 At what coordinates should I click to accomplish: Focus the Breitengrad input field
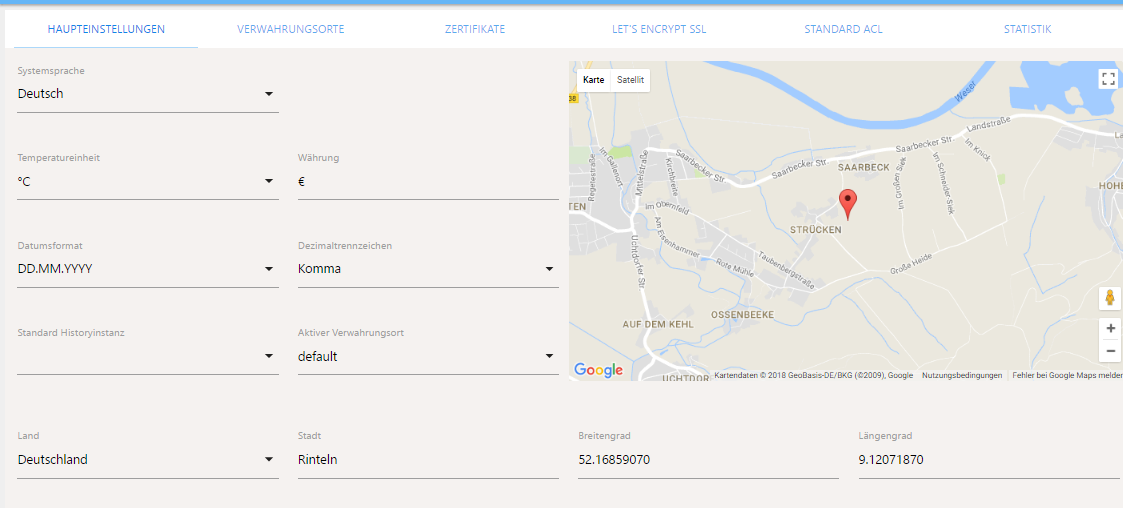tap(708, 459)
